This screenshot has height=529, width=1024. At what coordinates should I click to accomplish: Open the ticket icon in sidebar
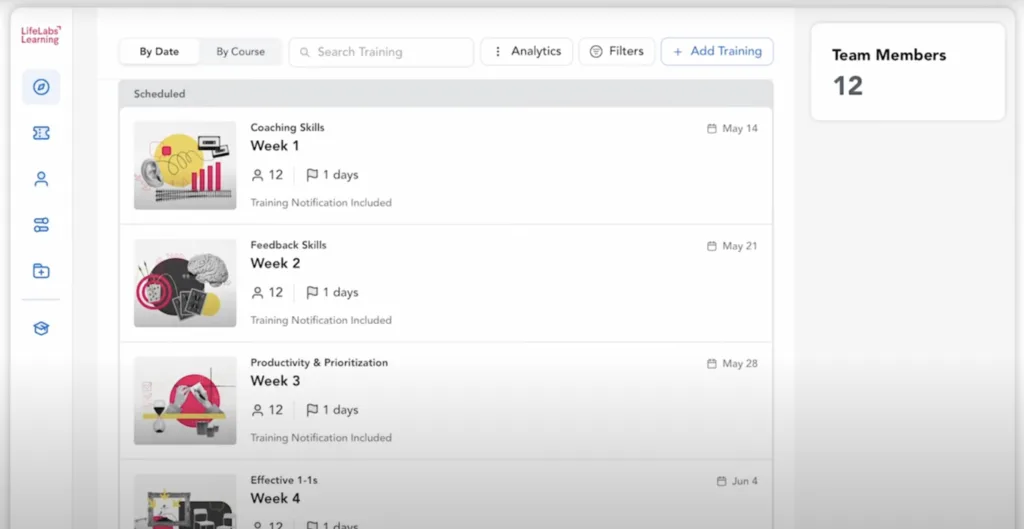pos(41,133)
